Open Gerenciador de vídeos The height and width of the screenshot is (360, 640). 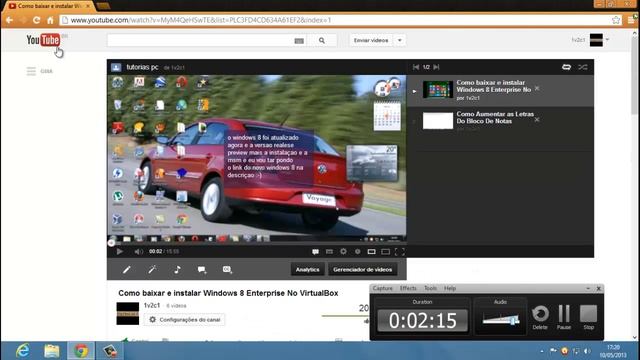[362, 269]
